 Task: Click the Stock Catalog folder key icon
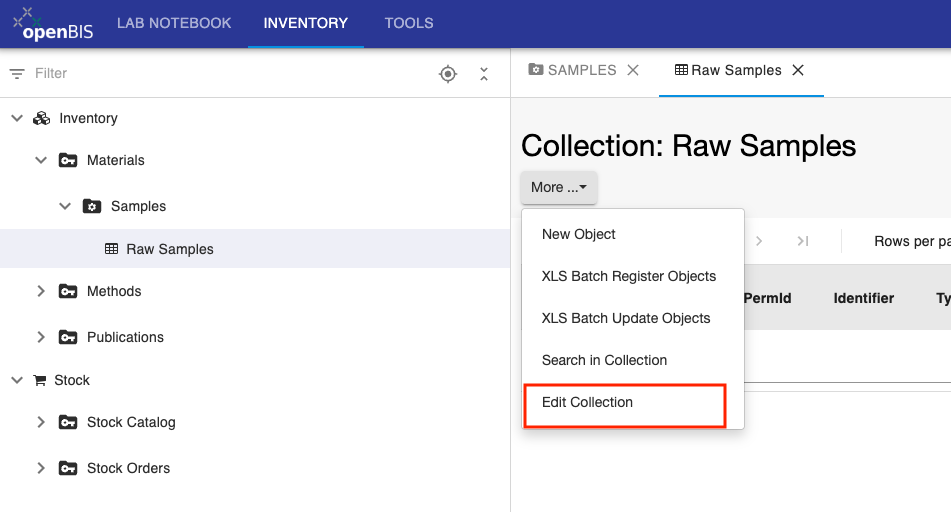(68, 422)
